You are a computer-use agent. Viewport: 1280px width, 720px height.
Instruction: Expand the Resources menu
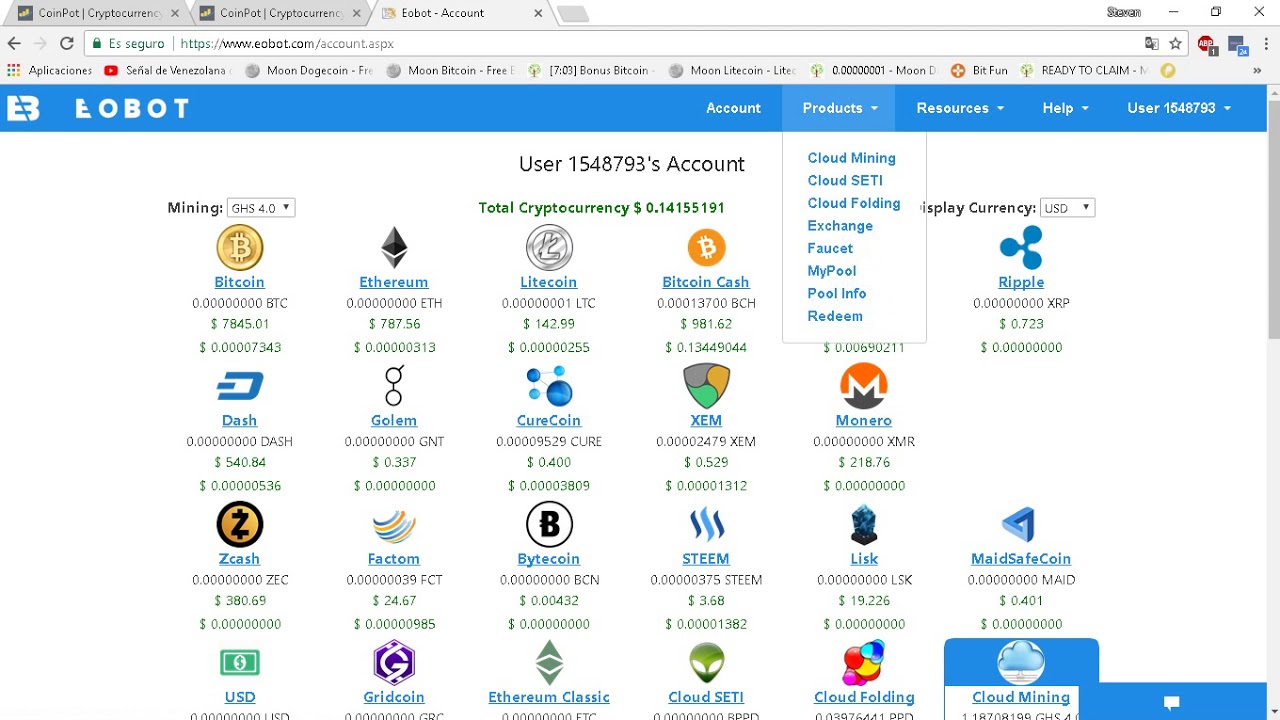click(960, 108)
